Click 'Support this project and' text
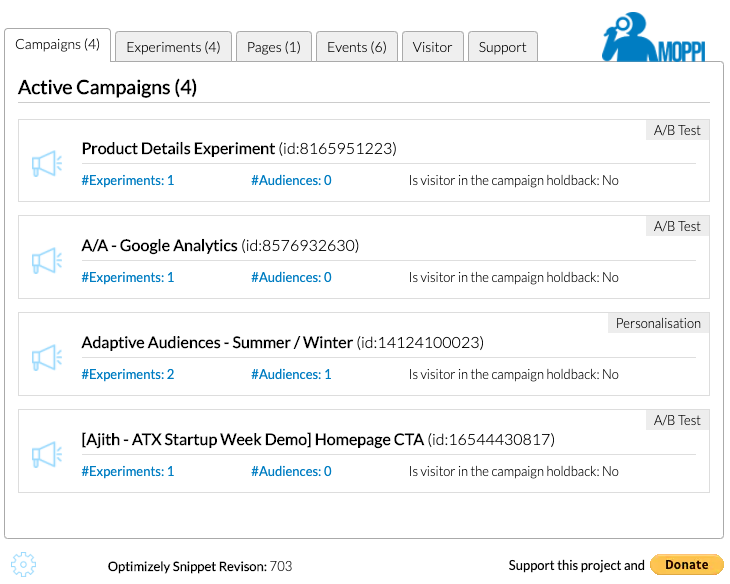The image size is (730, 584). 576,565
